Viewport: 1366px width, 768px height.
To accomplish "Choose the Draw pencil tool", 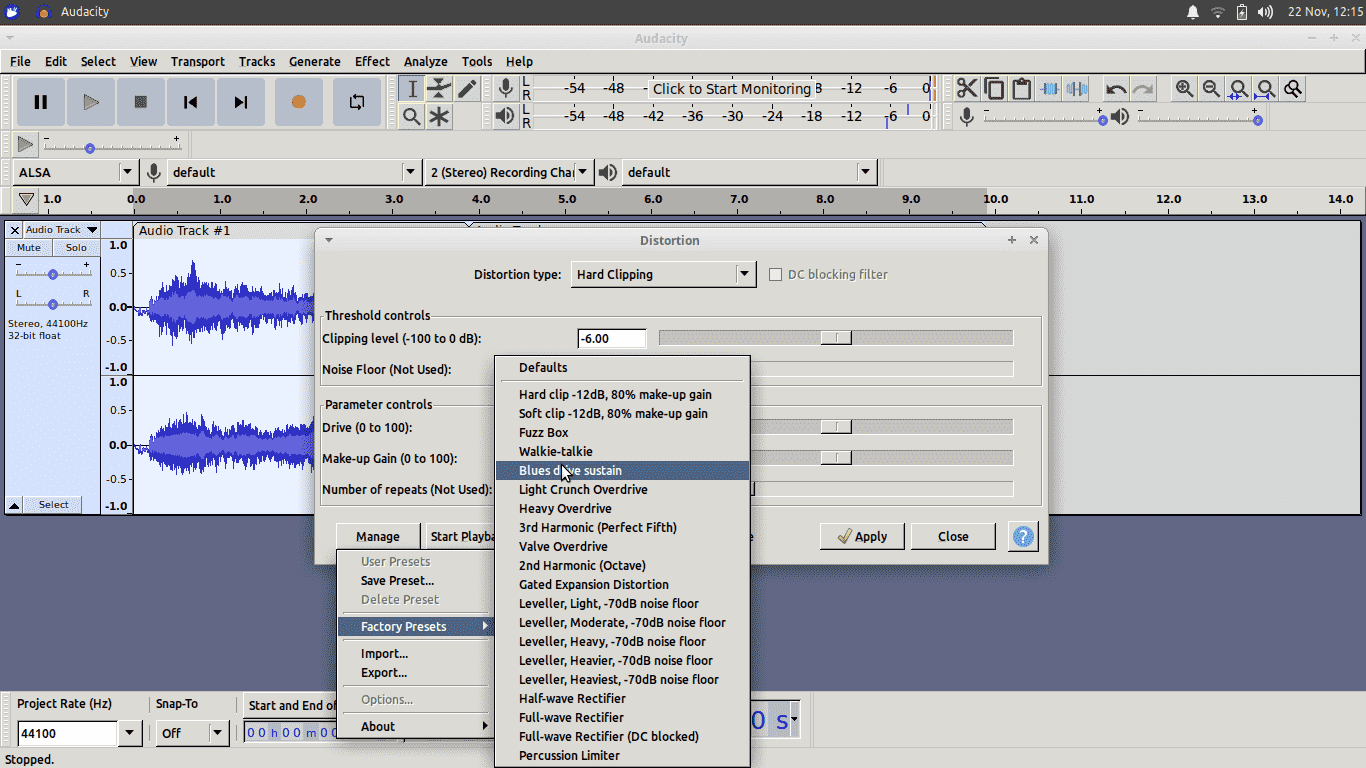I will coord(467,89).
